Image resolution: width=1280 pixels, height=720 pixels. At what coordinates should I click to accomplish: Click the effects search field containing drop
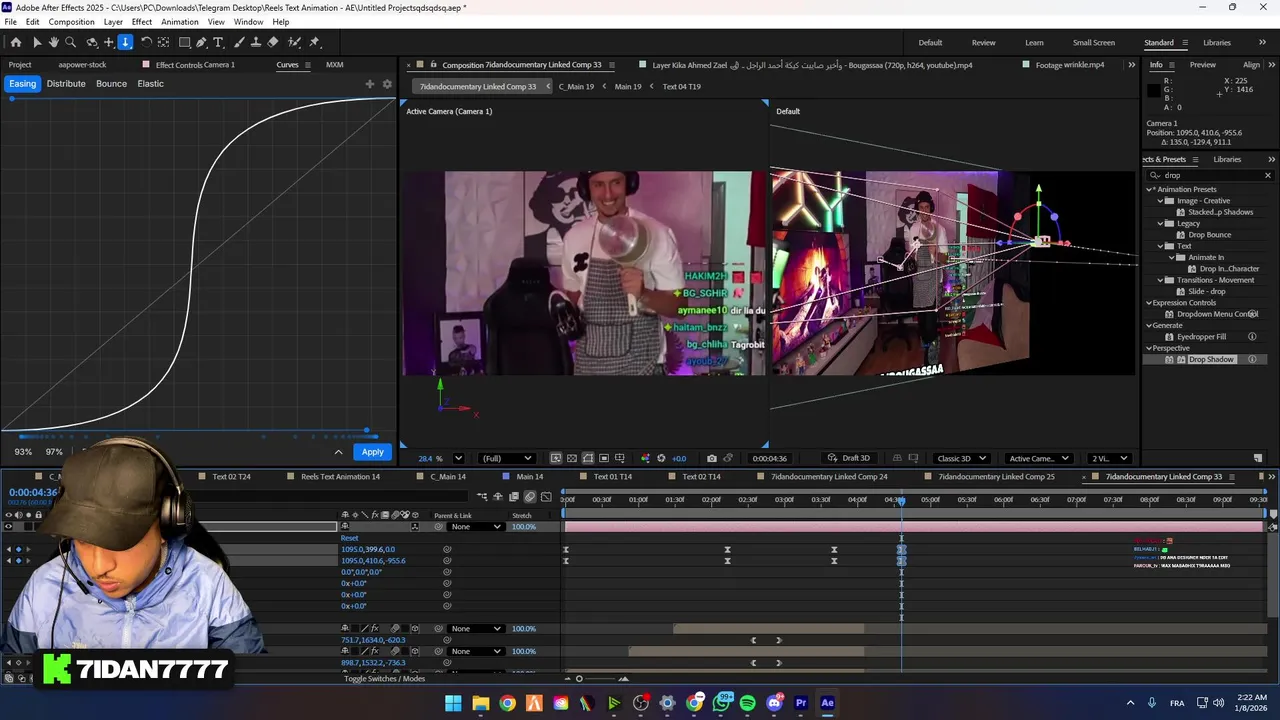(x=1210, y=175)
